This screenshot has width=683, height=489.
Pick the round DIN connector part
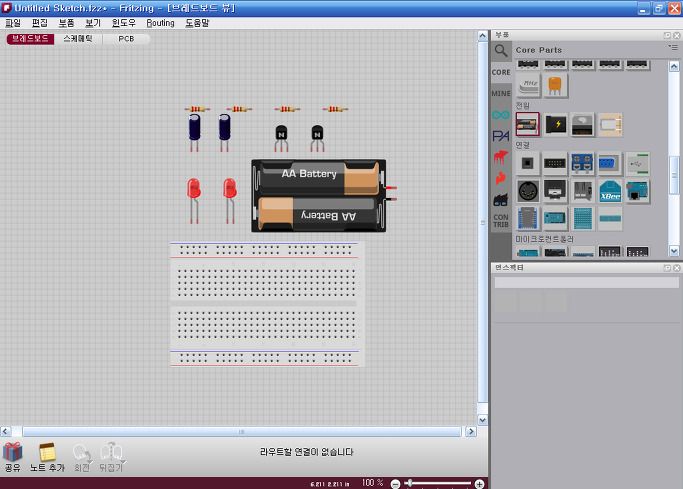(x=528, y=191)
